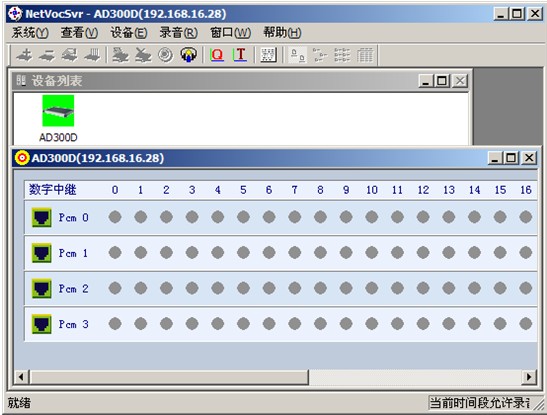
Task: Click the Pcm 0 port icon
Action: [42, 218]
